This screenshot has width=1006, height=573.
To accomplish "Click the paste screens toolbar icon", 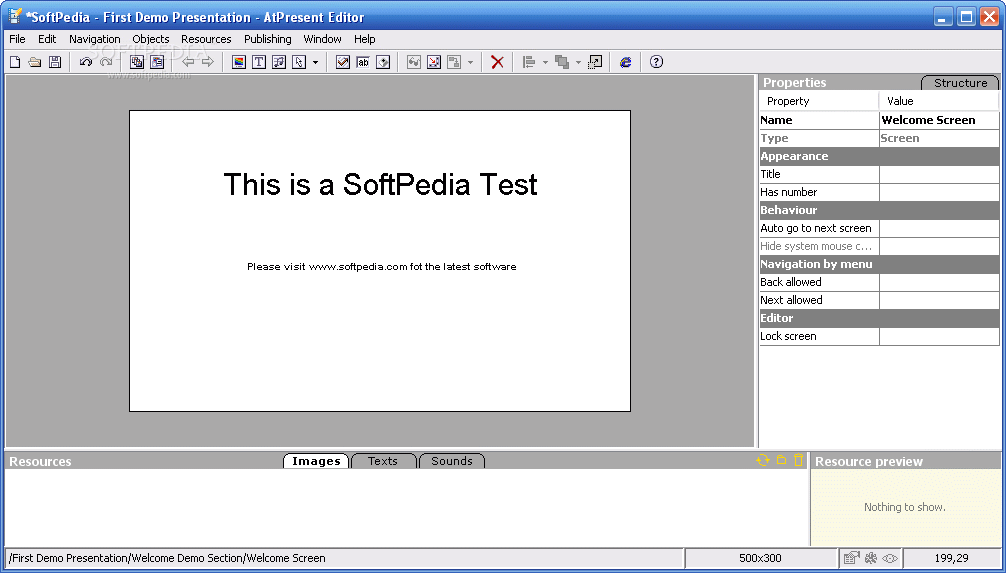I will click(x=157, y=62).
